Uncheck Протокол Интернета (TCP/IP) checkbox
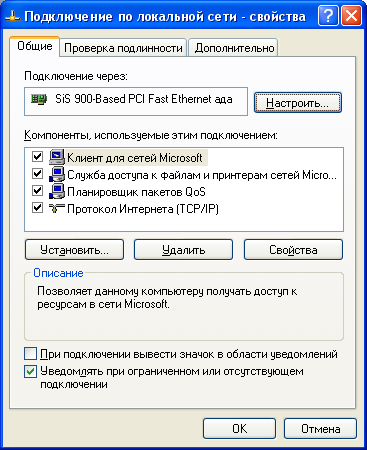Viewport: 367px width, 450px height. [x=37, y=208]
